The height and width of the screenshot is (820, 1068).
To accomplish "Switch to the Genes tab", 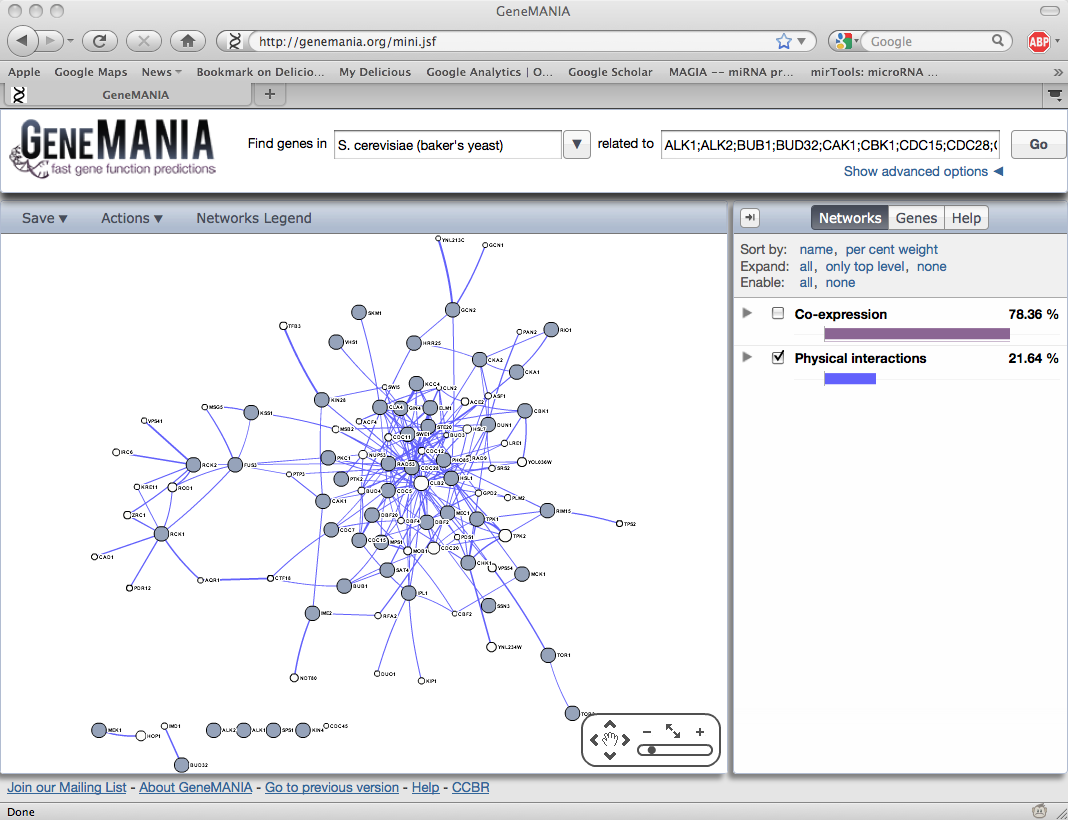I will [x=916, y=218].
